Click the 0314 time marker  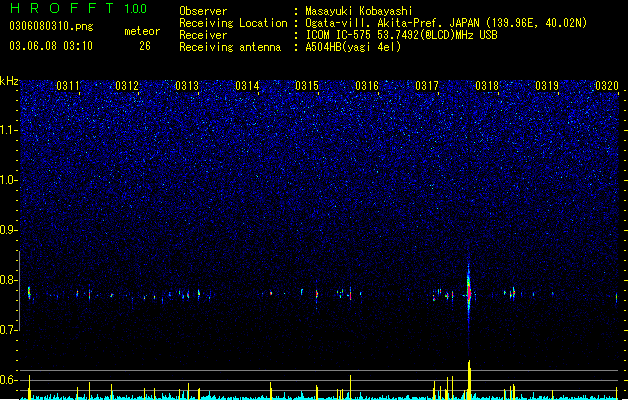point(247,86)
